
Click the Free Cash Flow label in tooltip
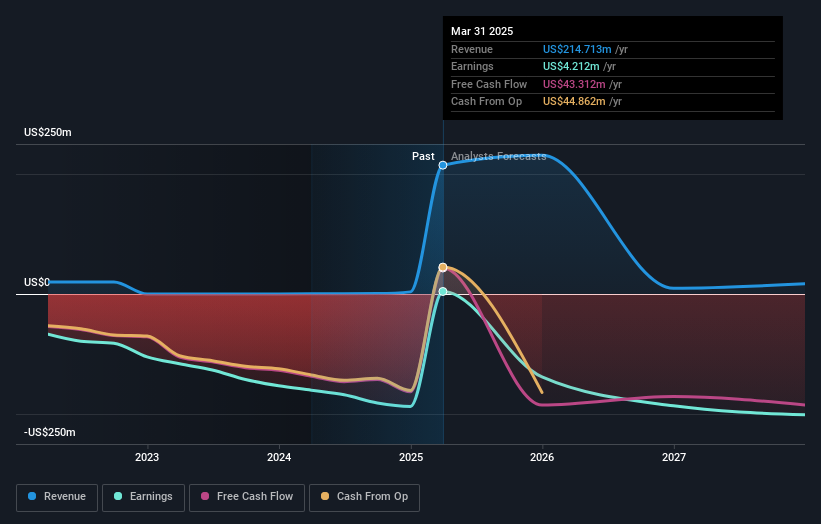pyautogui.click(x=489, y=84)
